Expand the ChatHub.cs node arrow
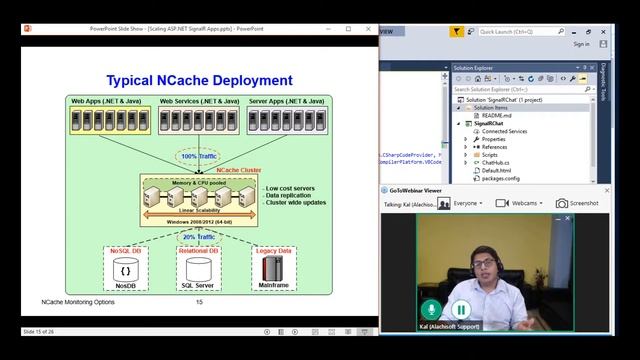 pos(466,162)
